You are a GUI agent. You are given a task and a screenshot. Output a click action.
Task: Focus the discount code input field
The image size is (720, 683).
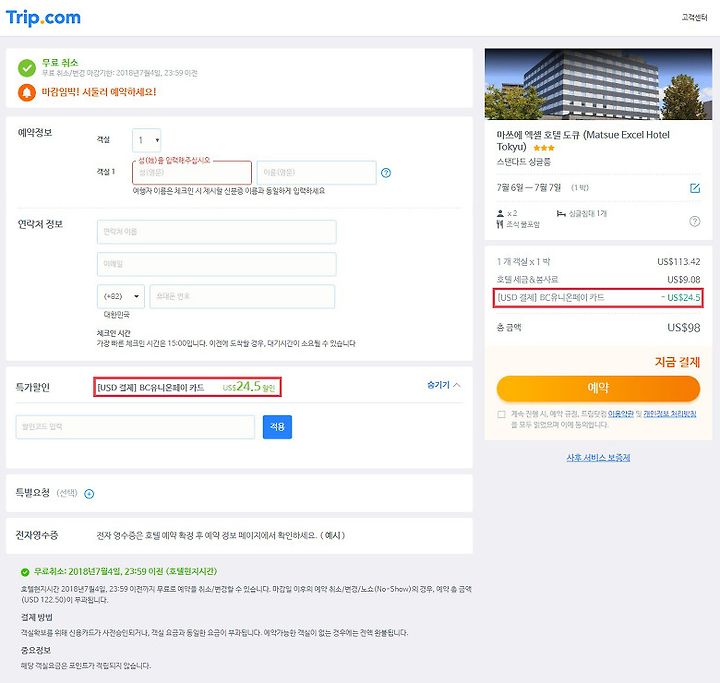click(135, 427)
